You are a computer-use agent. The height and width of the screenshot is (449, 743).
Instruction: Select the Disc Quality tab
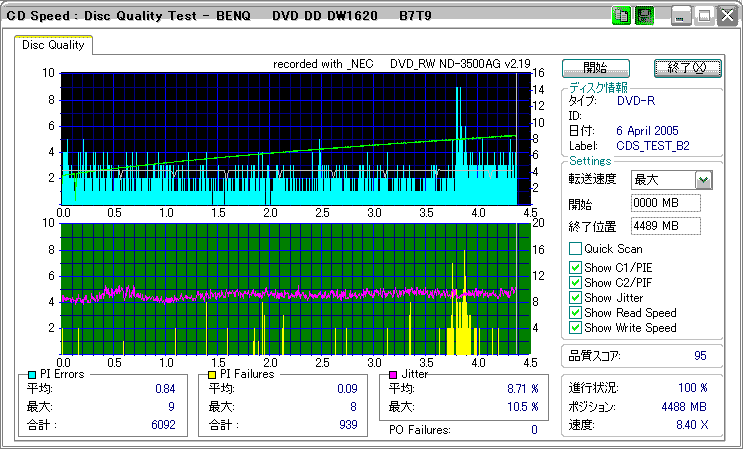(x=54, y=45)
